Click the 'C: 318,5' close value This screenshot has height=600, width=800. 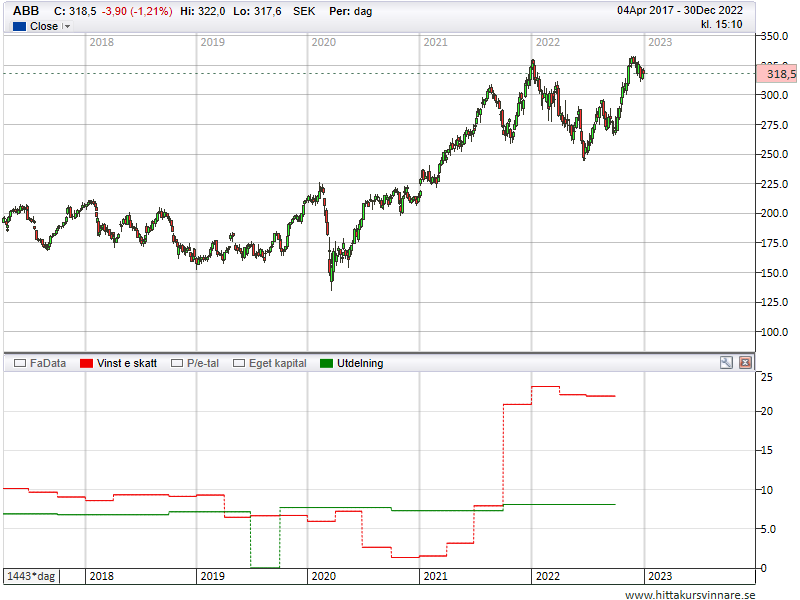pos(75,11)
